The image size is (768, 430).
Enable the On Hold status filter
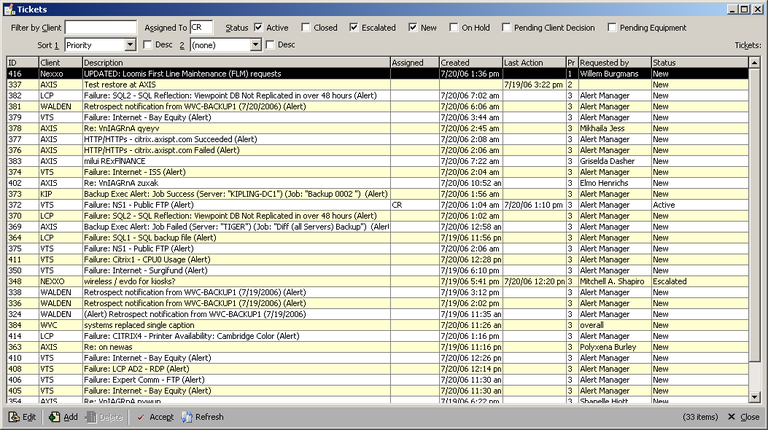click(x=454, y=28)
